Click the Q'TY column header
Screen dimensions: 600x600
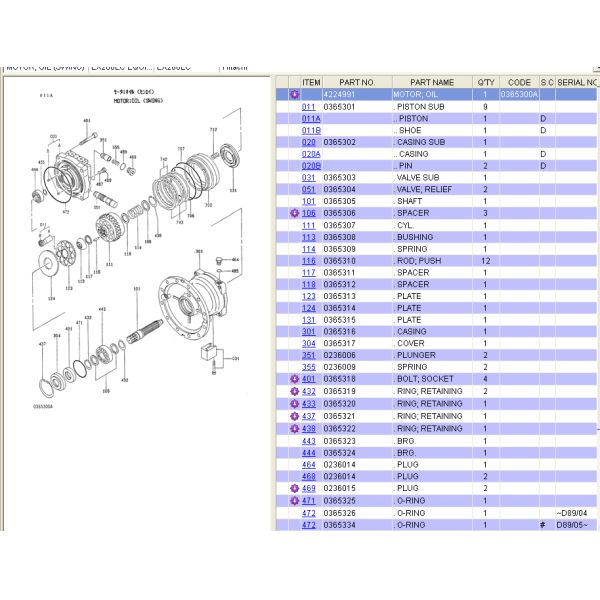point(486,82)
